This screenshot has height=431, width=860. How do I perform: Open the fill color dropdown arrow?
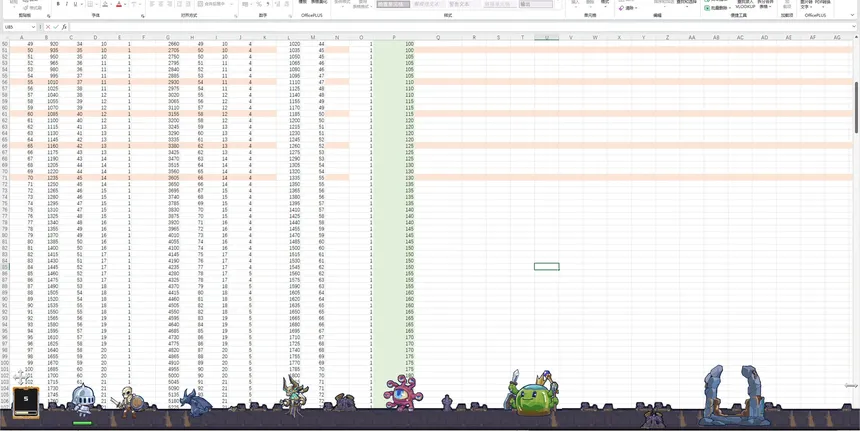click(111, 4)
